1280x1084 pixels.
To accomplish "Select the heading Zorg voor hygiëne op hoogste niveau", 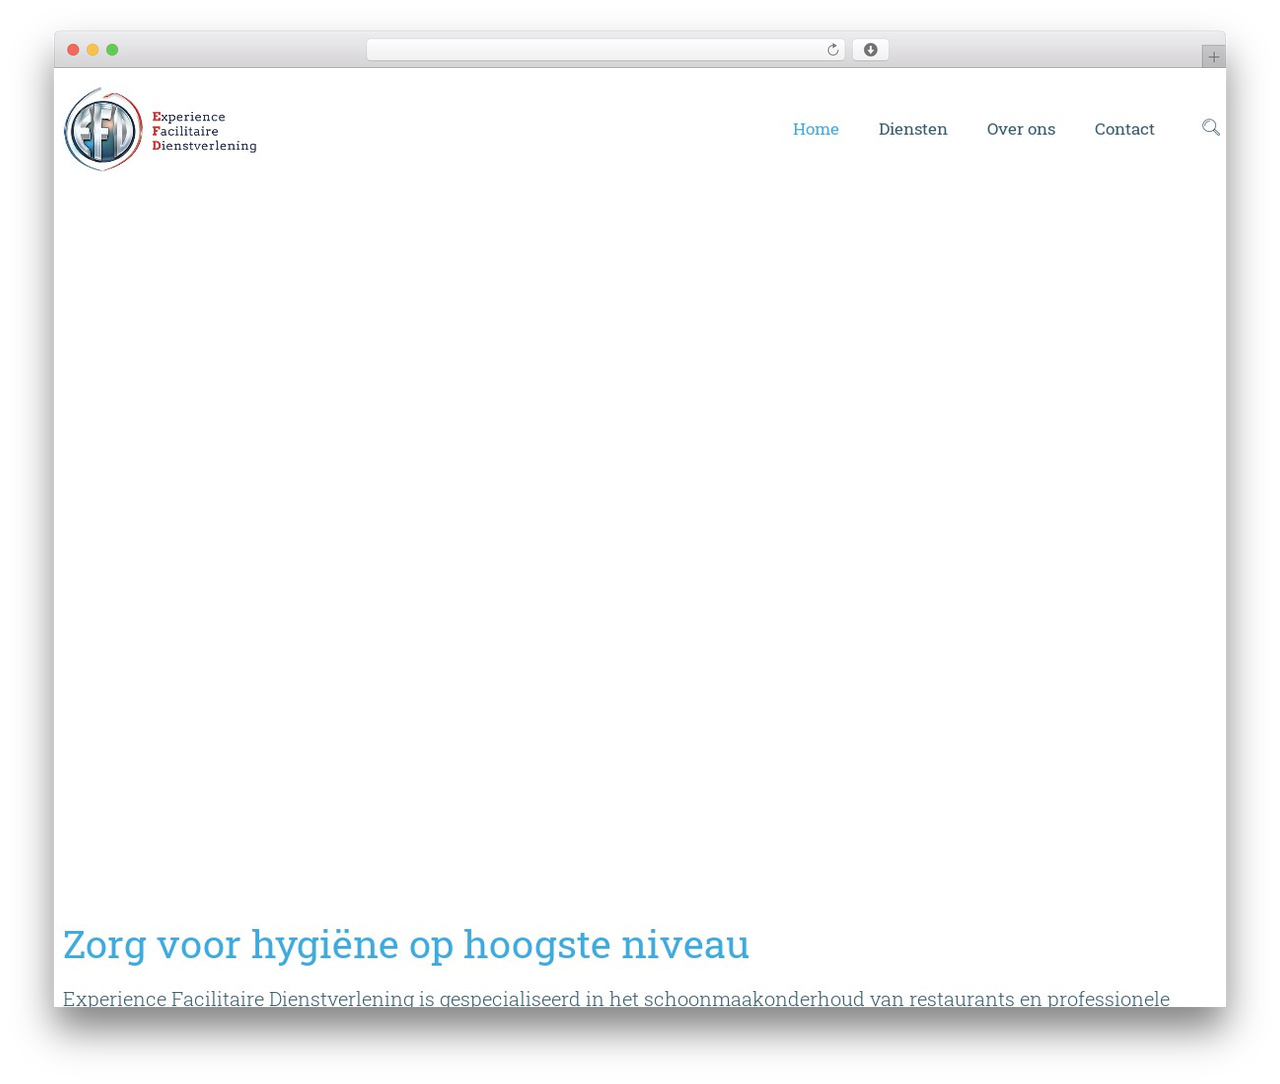I will (406, 944).
